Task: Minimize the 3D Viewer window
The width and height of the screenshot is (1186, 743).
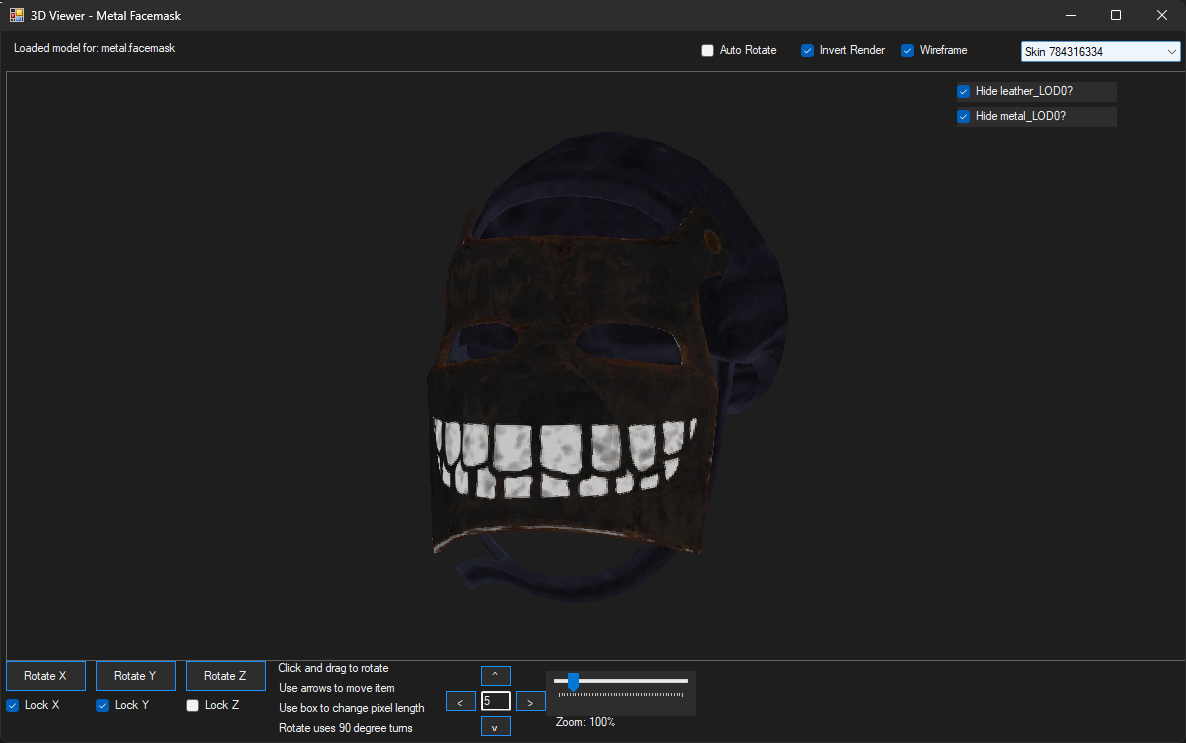Action: point(1071,15)
